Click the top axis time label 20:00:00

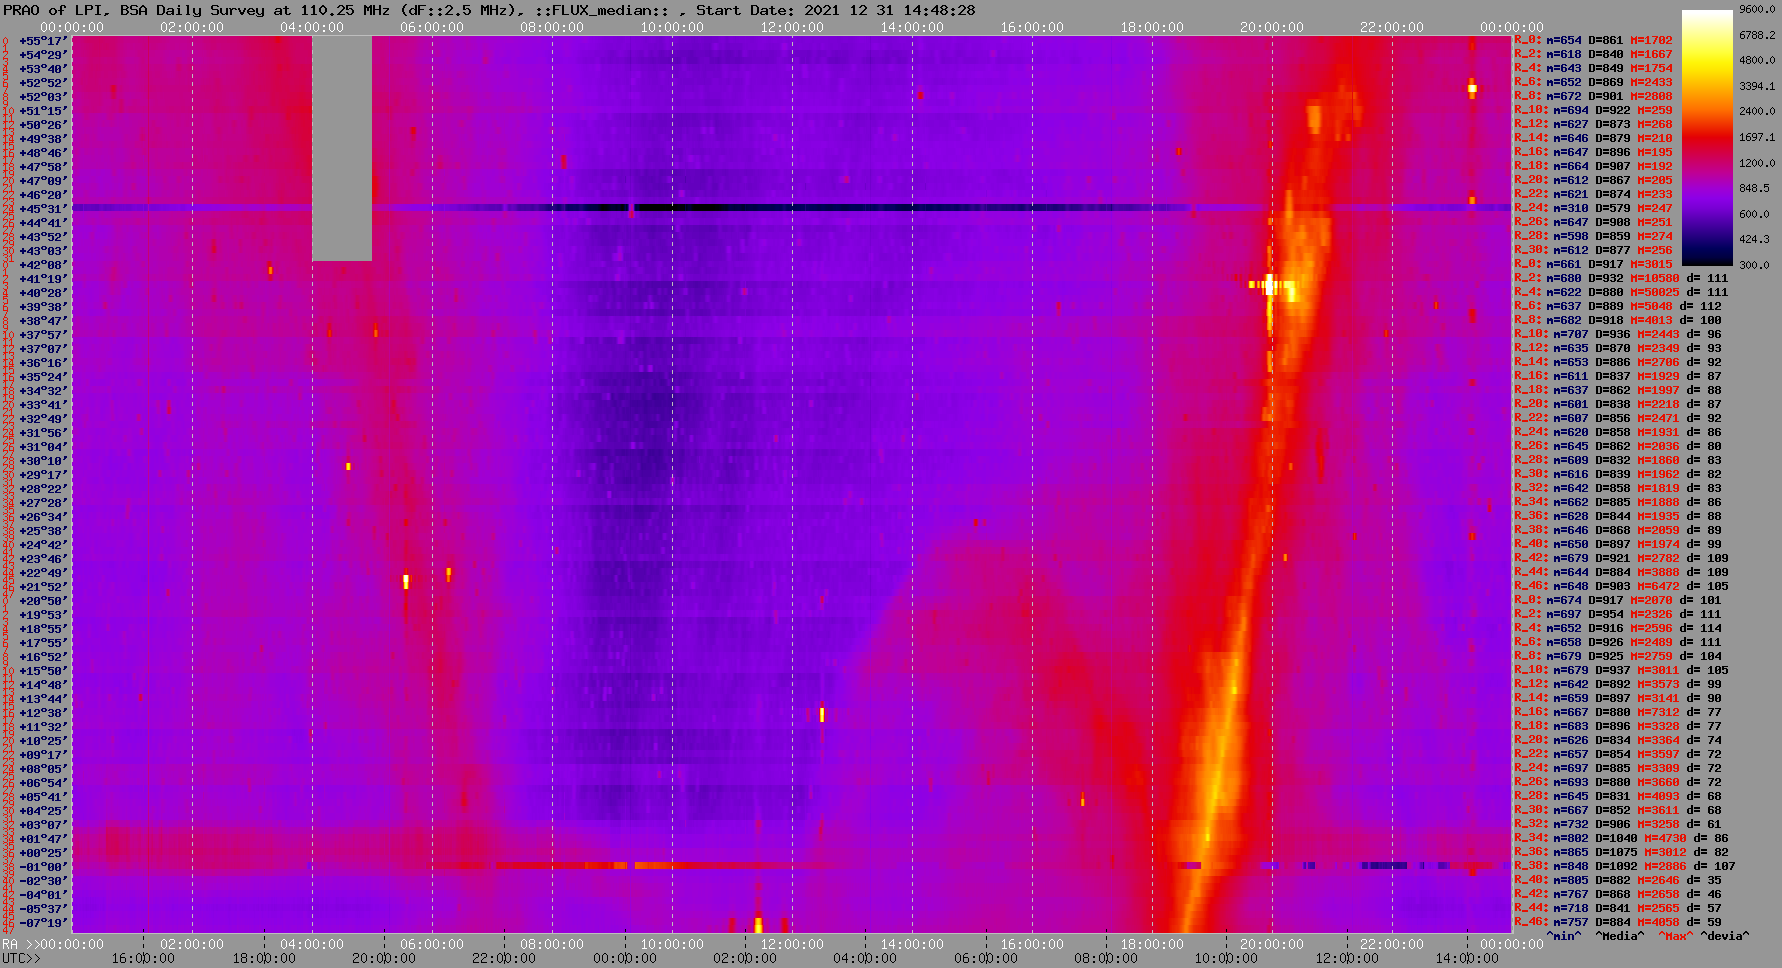pos(1272,28)
